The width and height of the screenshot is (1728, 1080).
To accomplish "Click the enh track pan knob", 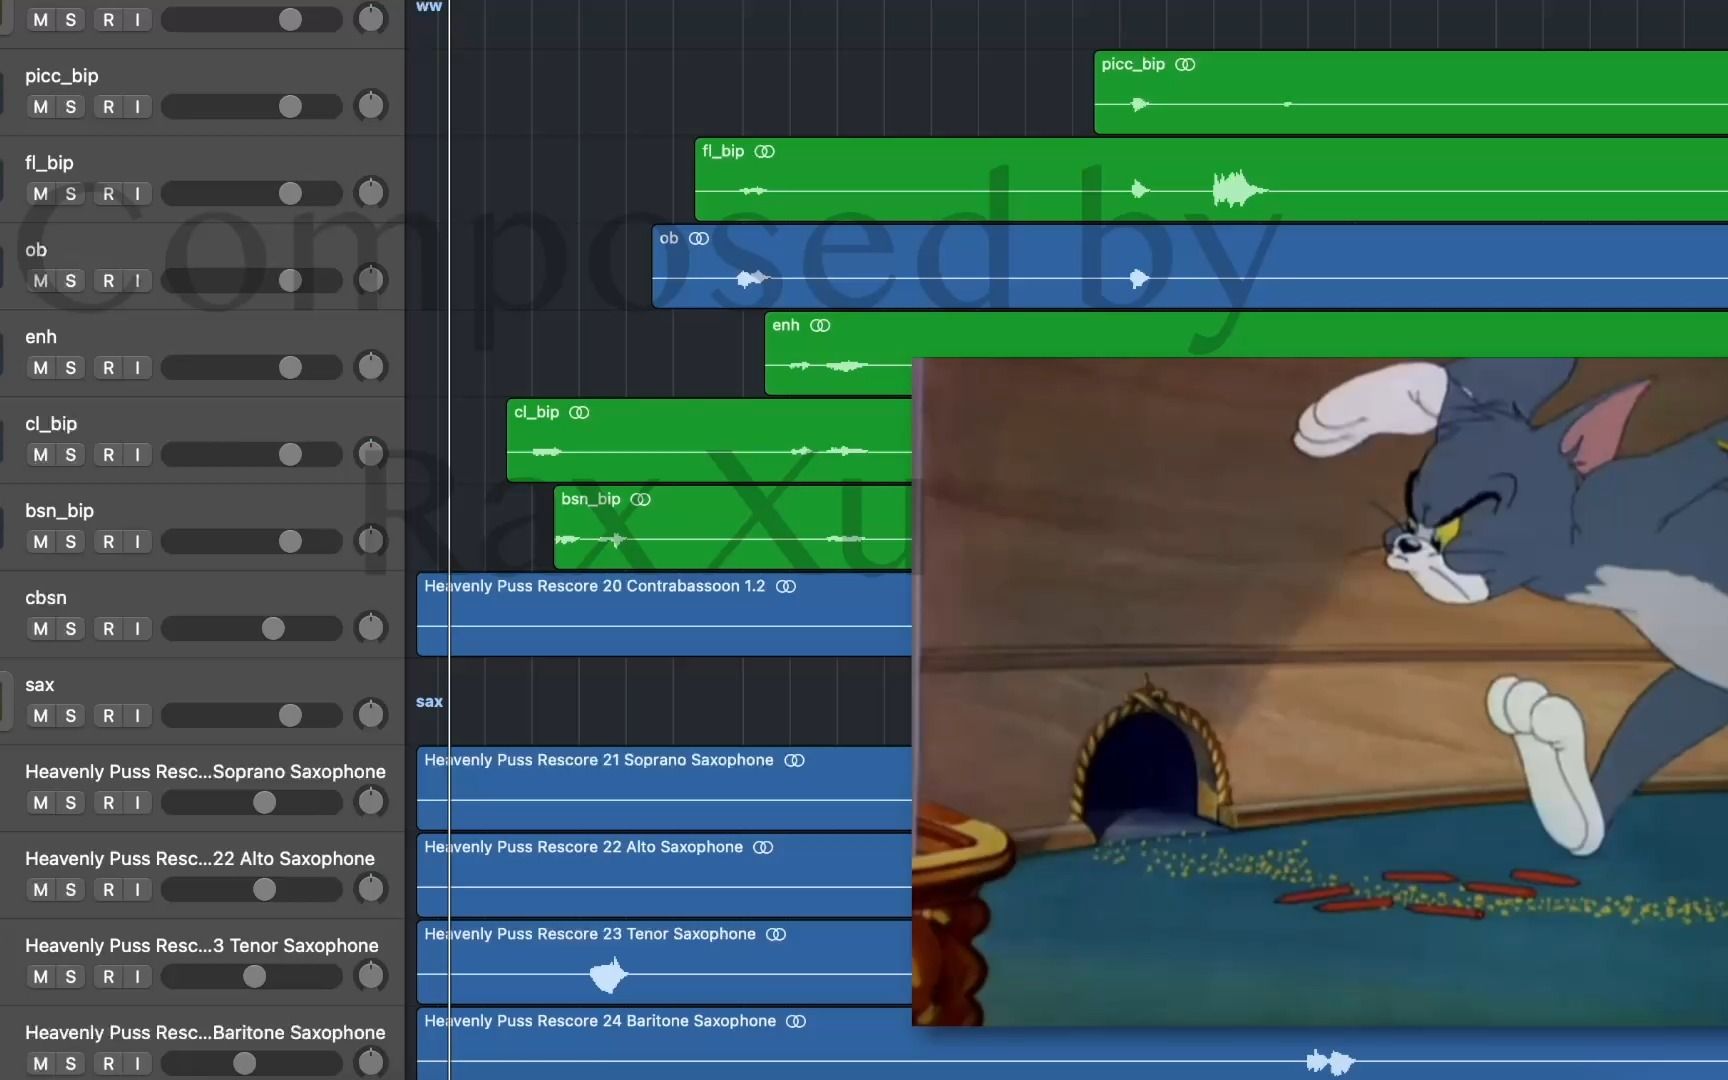I will pos(371,366).
